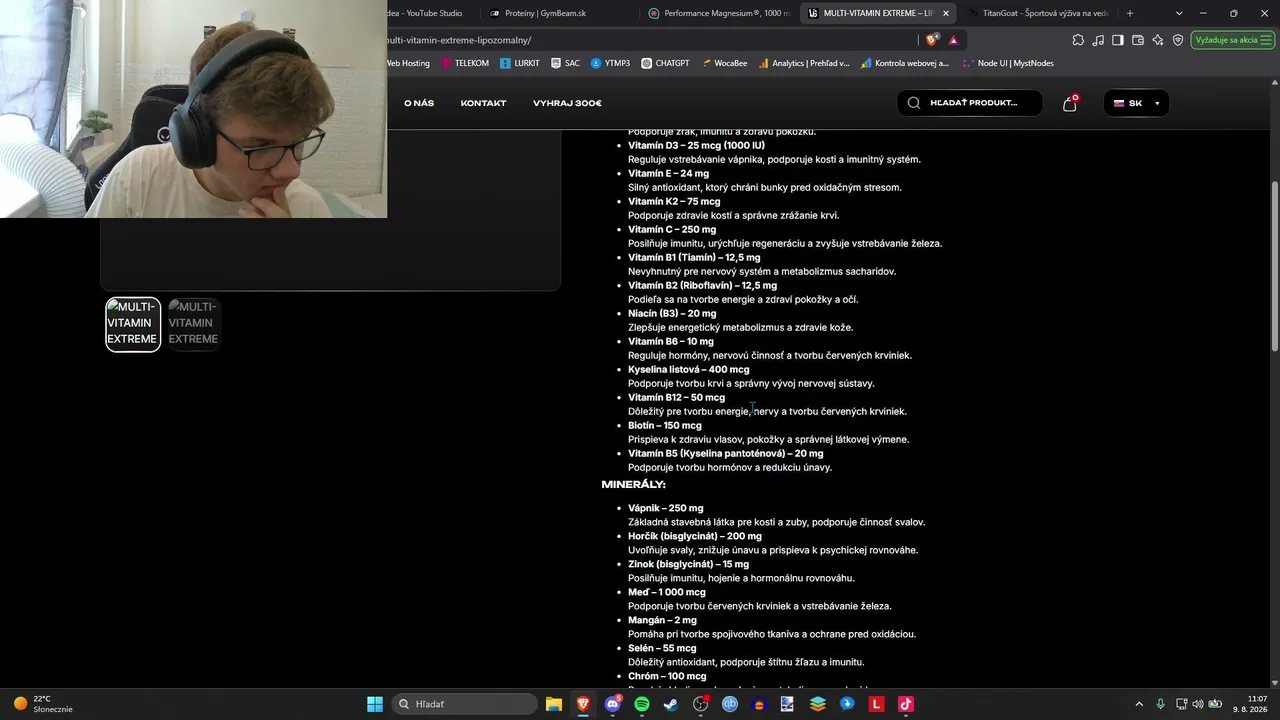Open the O NÁS menu item

click(419, 103)
